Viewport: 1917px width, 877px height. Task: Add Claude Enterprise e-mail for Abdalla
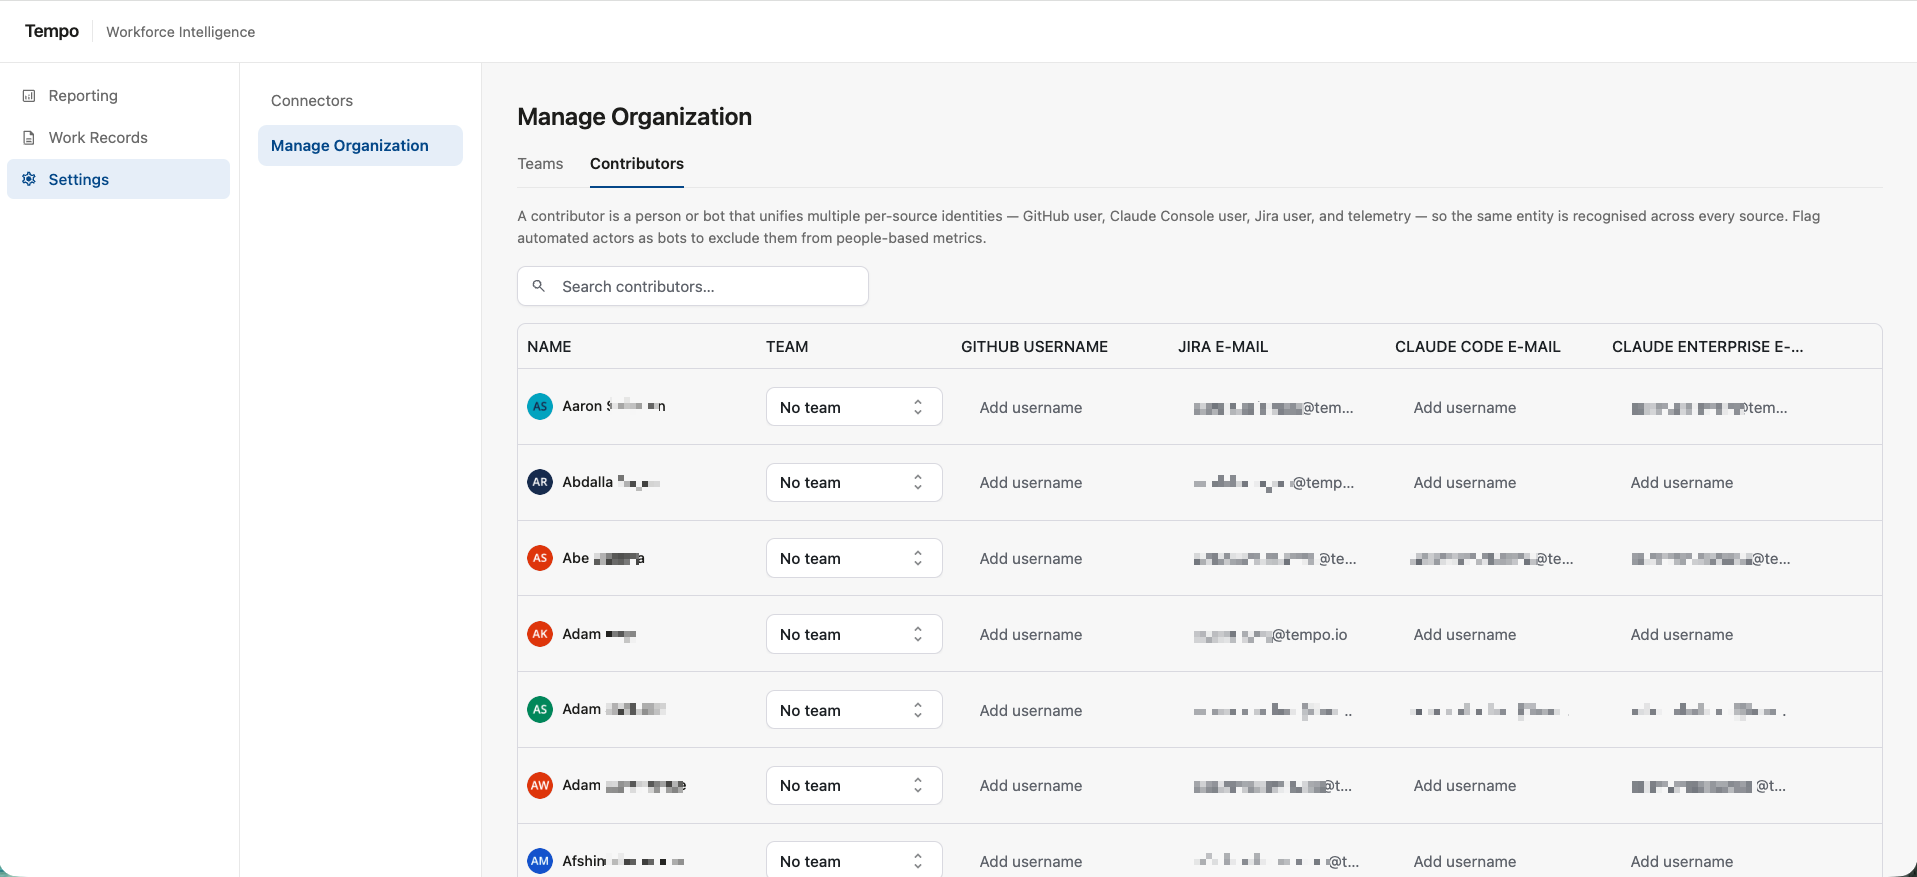pos(1682,483)
